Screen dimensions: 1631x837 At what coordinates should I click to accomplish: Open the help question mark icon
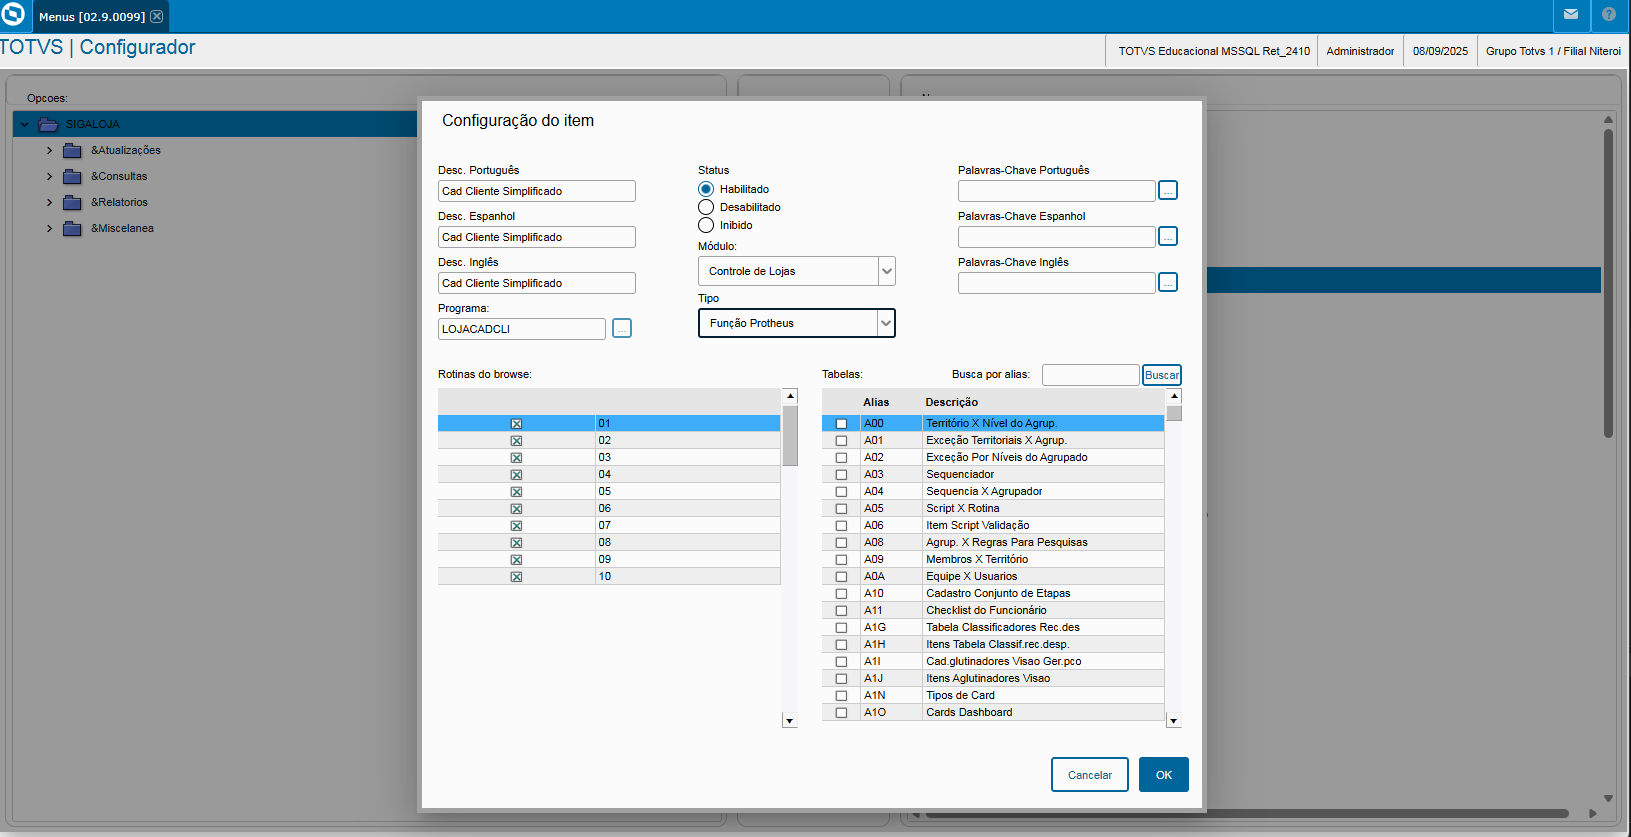click(x=1609, y=15)
